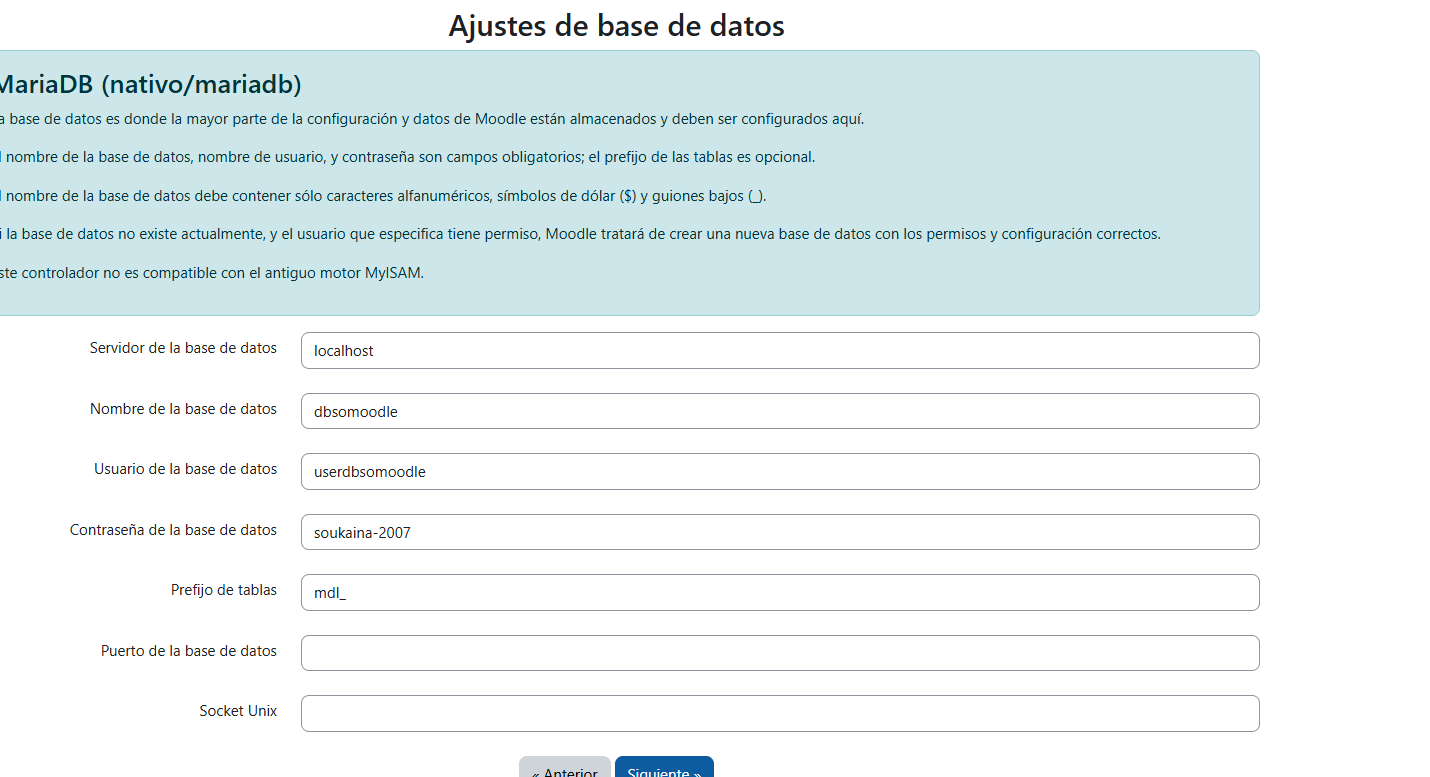Click the 'Contraseña de la base de datos' label
Image resolution: width=1430 pixels, height=777 pixels.
tap(173, 529)
